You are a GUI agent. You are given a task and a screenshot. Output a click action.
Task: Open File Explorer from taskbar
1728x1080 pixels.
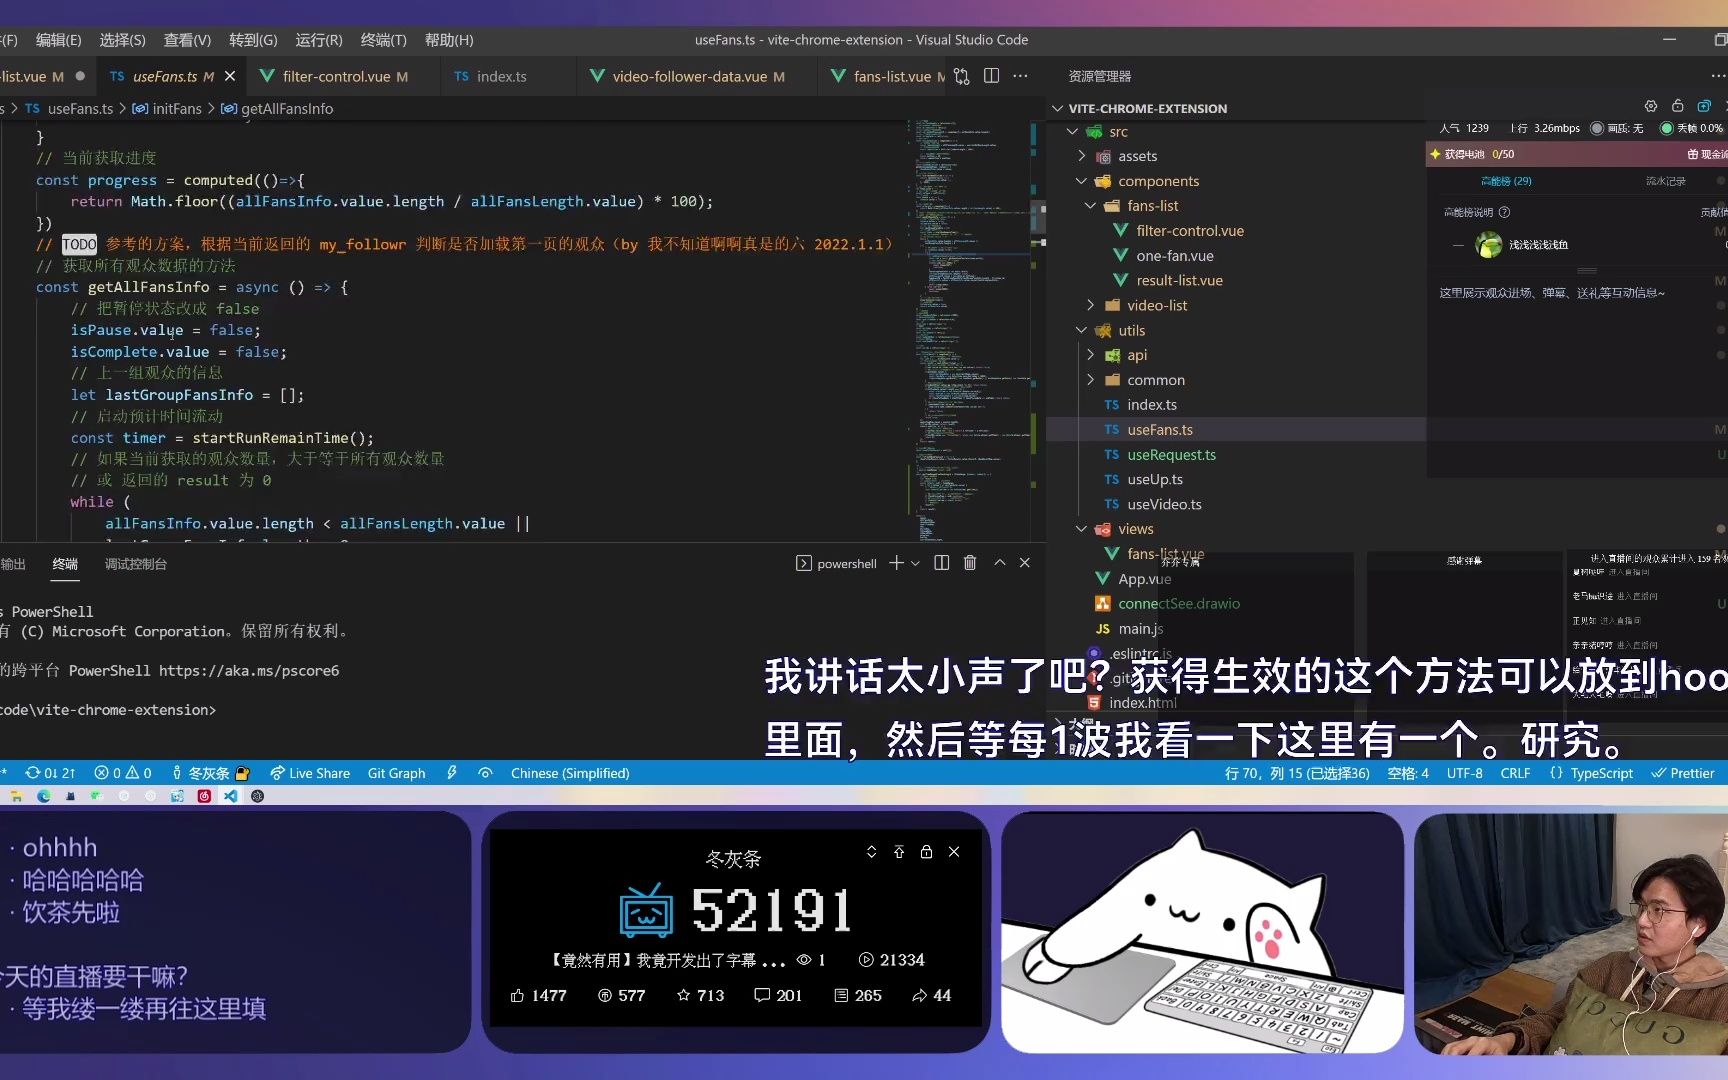point(15,796)
